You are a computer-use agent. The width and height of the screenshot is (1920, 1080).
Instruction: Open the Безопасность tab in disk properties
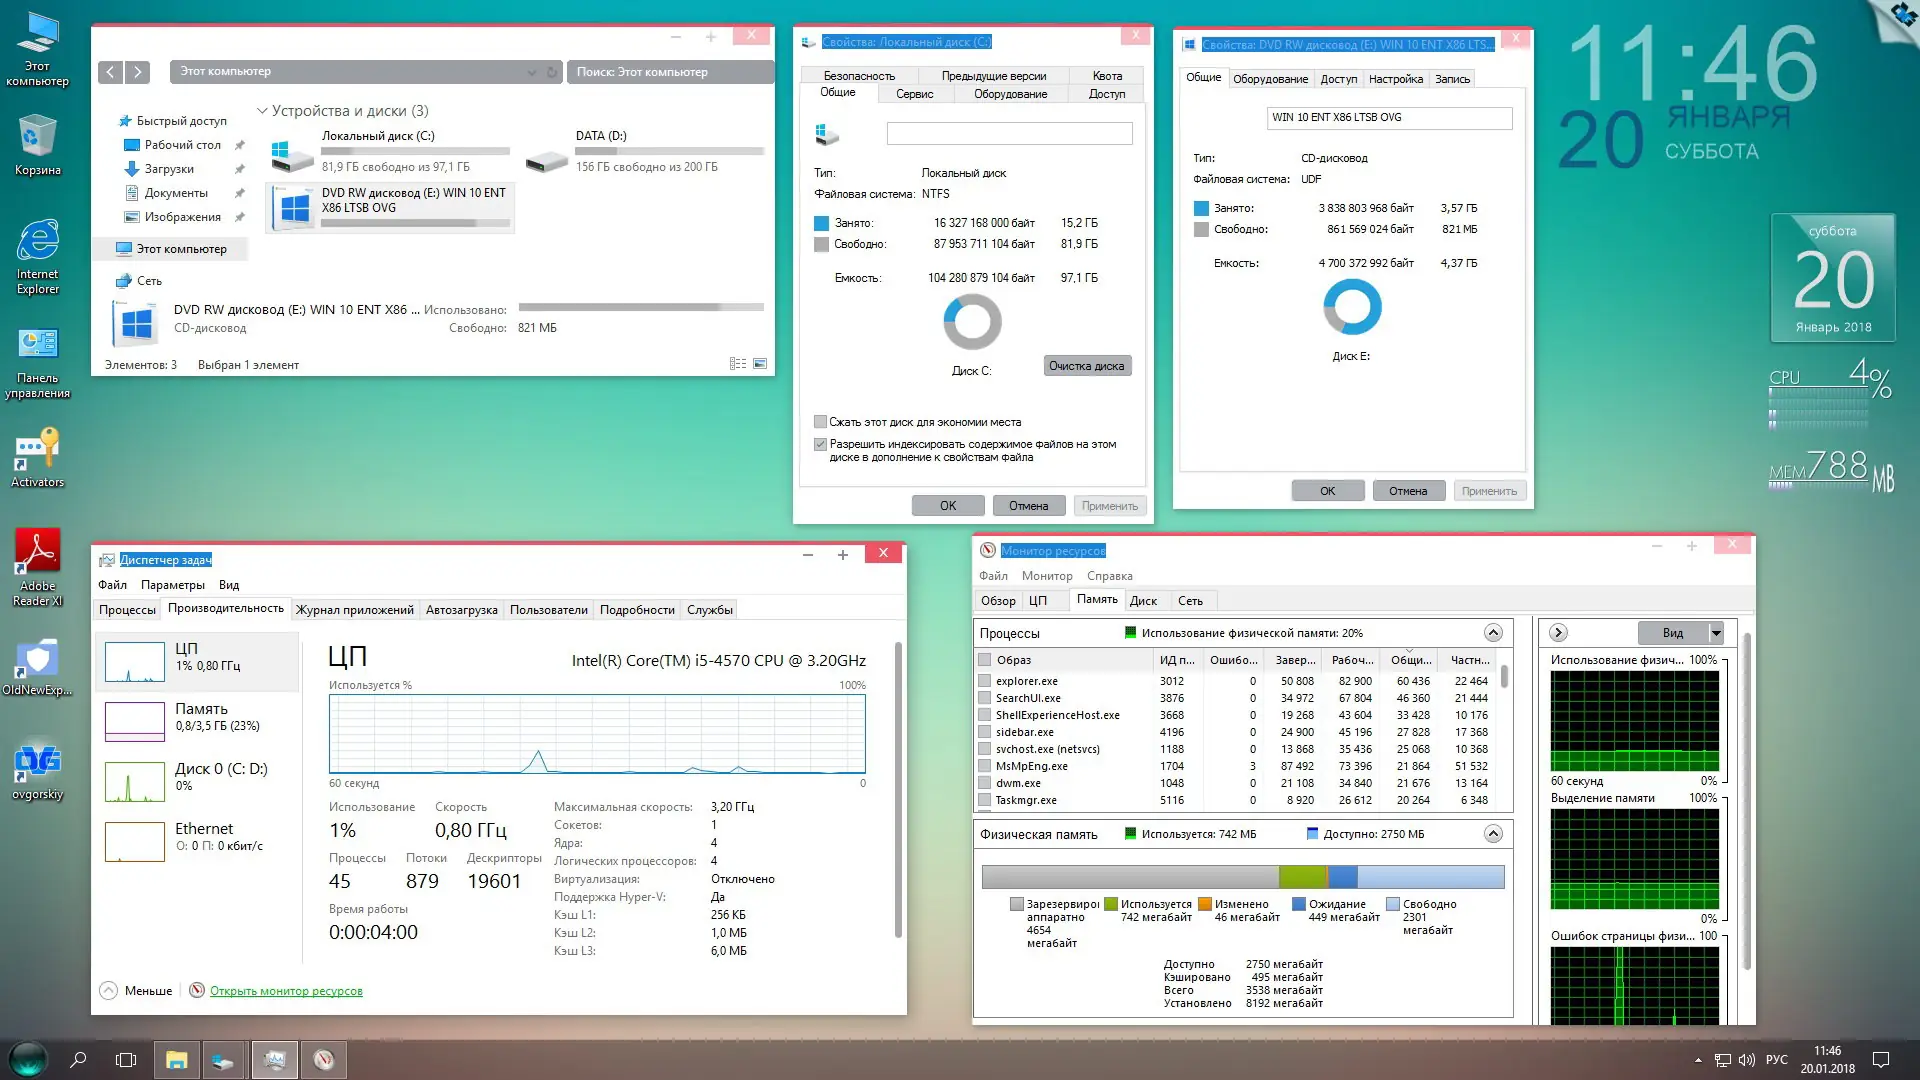pos(858,76)
